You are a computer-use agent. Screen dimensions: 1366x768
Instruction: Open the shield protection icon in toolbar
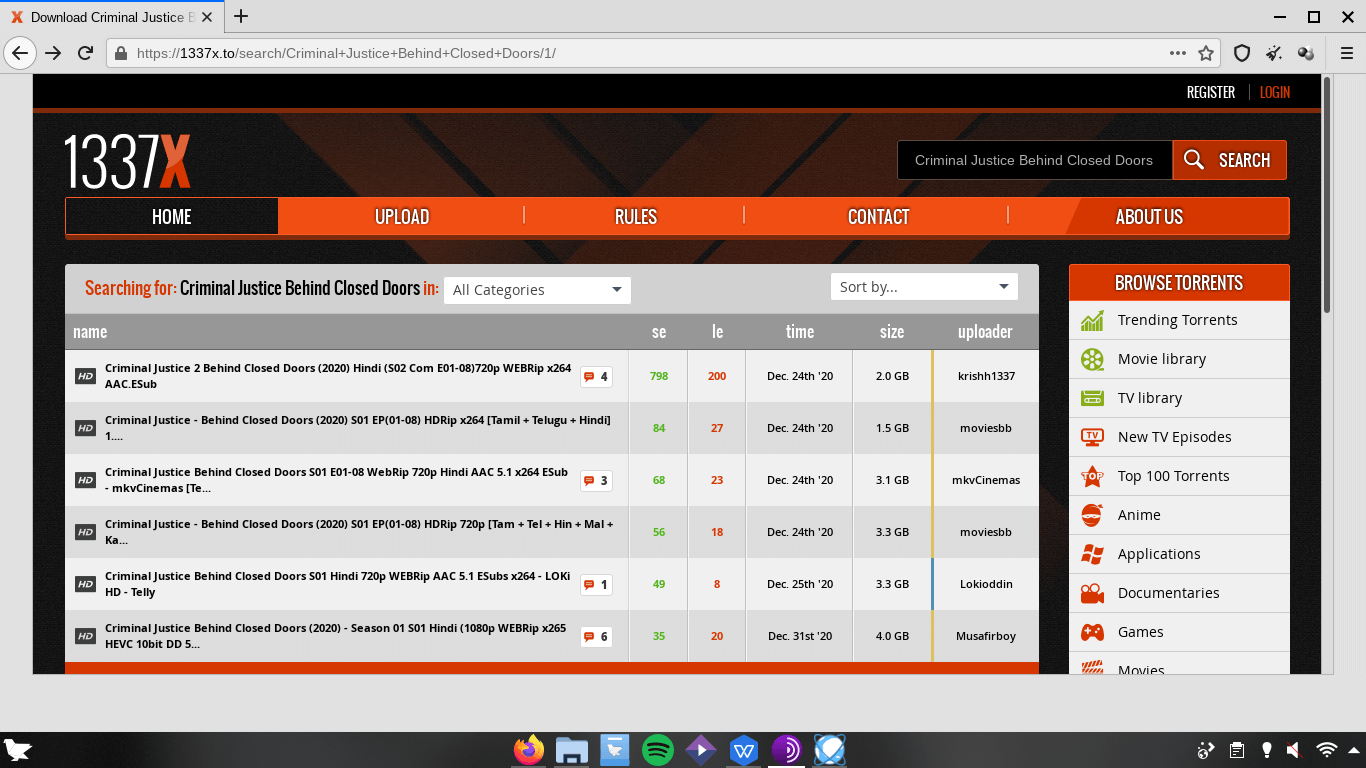[1242, 53]
